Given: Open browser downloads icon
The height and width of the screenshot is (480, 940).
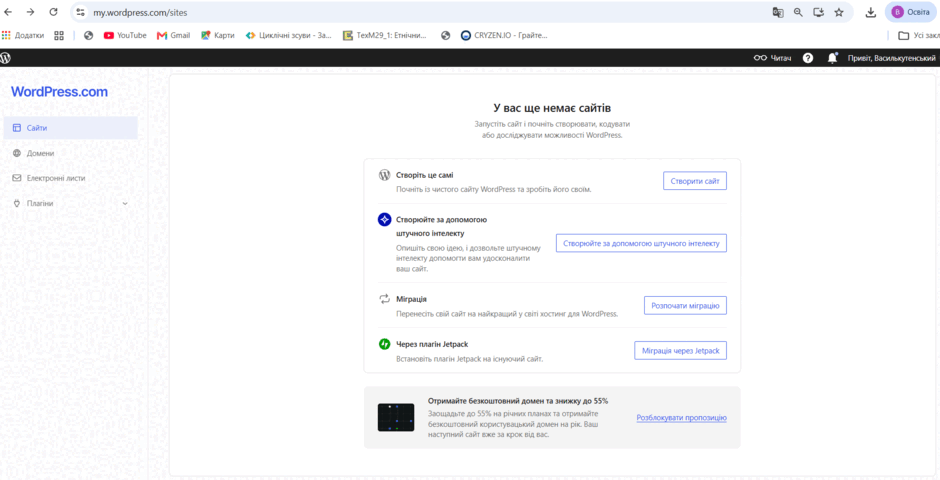Looking at the screenshot, I should click(x=871, y=12).
